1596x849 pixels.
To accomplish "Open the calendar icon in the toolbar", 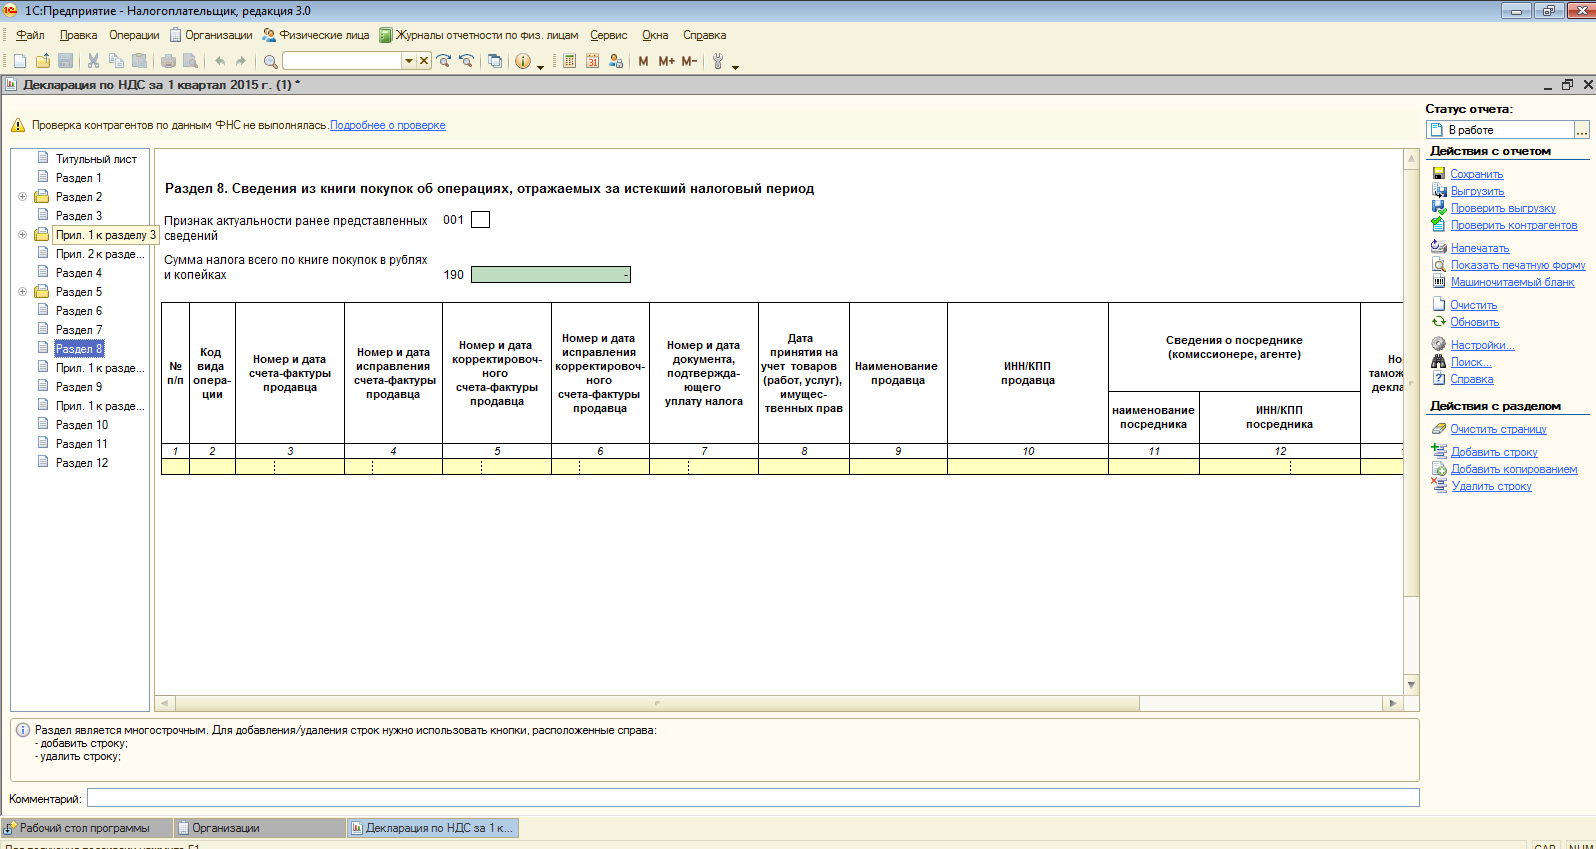I will point(592,61).
